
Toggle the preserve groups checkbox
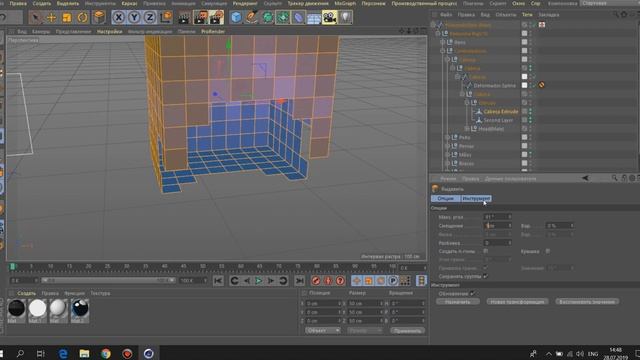tap(485, 276)
